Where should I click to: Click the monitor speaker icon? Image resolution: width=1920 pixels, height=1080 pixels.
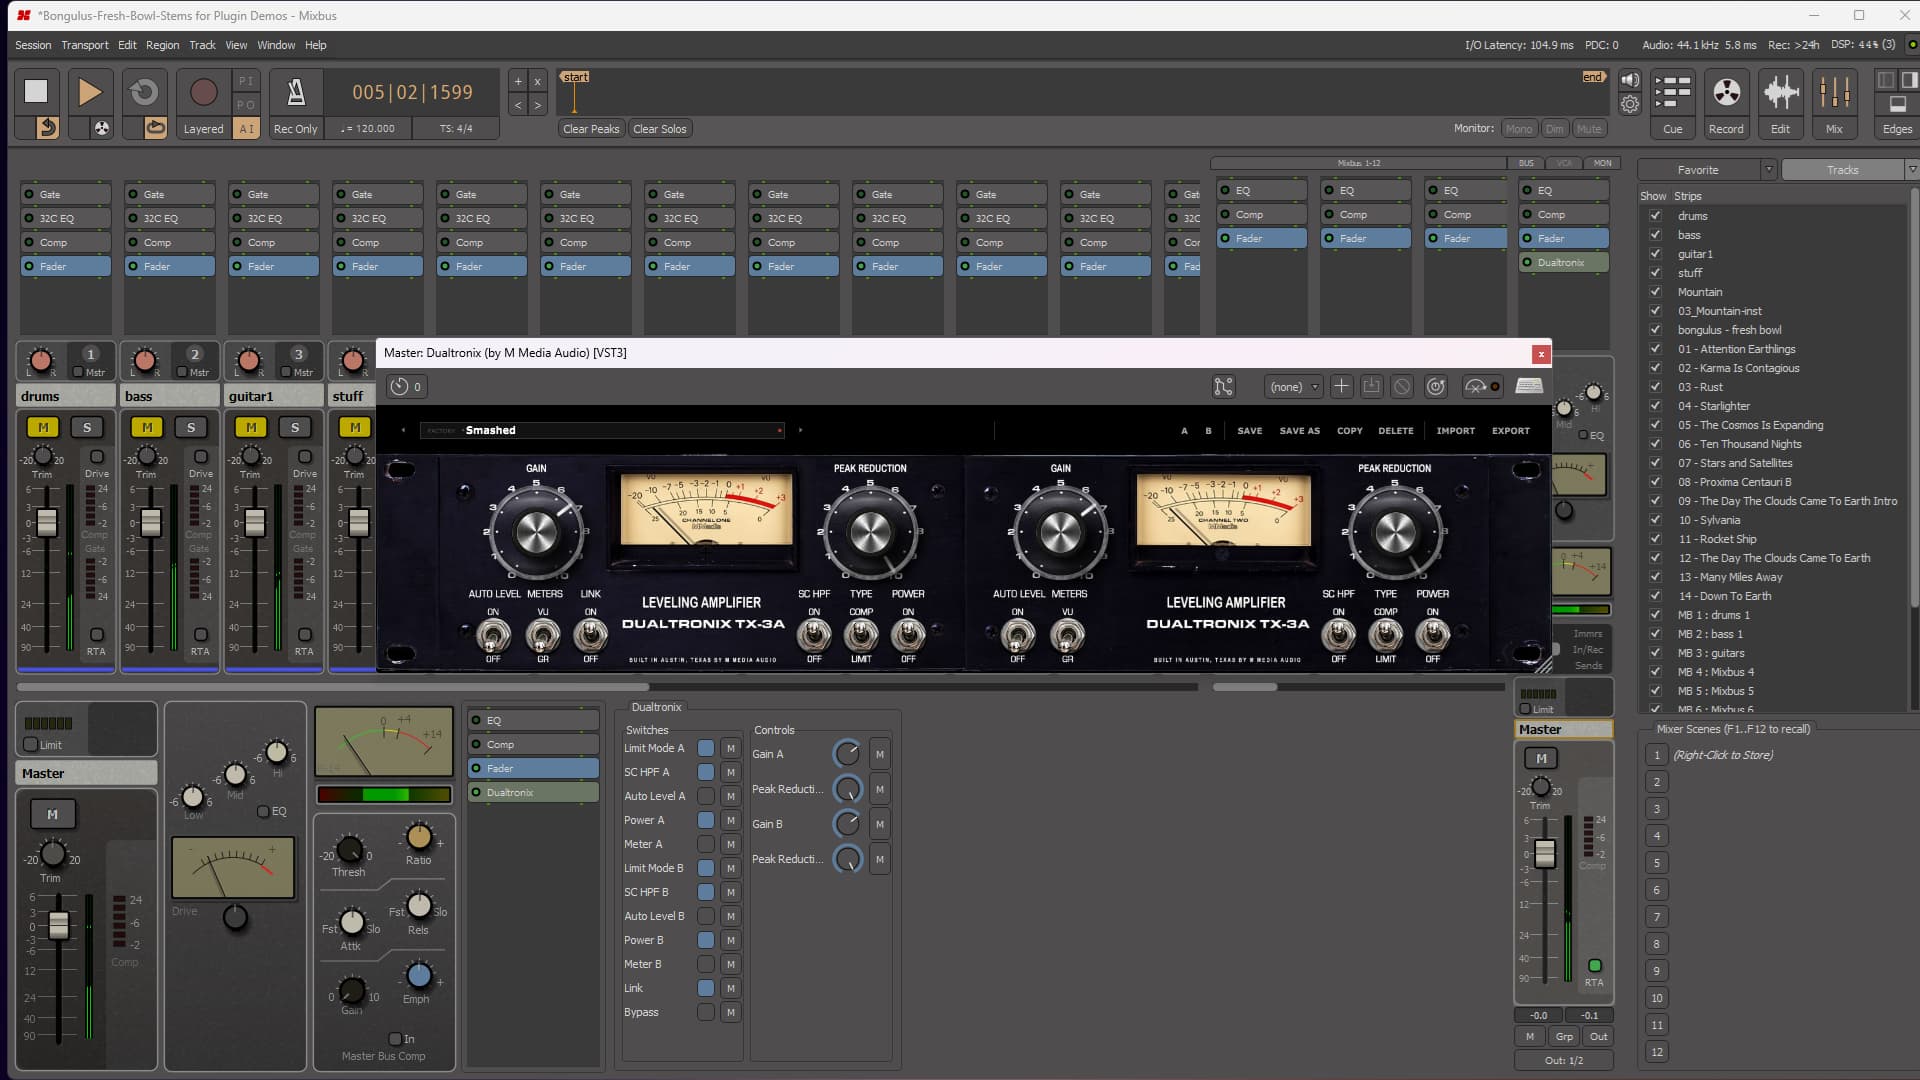(1630, 81)
